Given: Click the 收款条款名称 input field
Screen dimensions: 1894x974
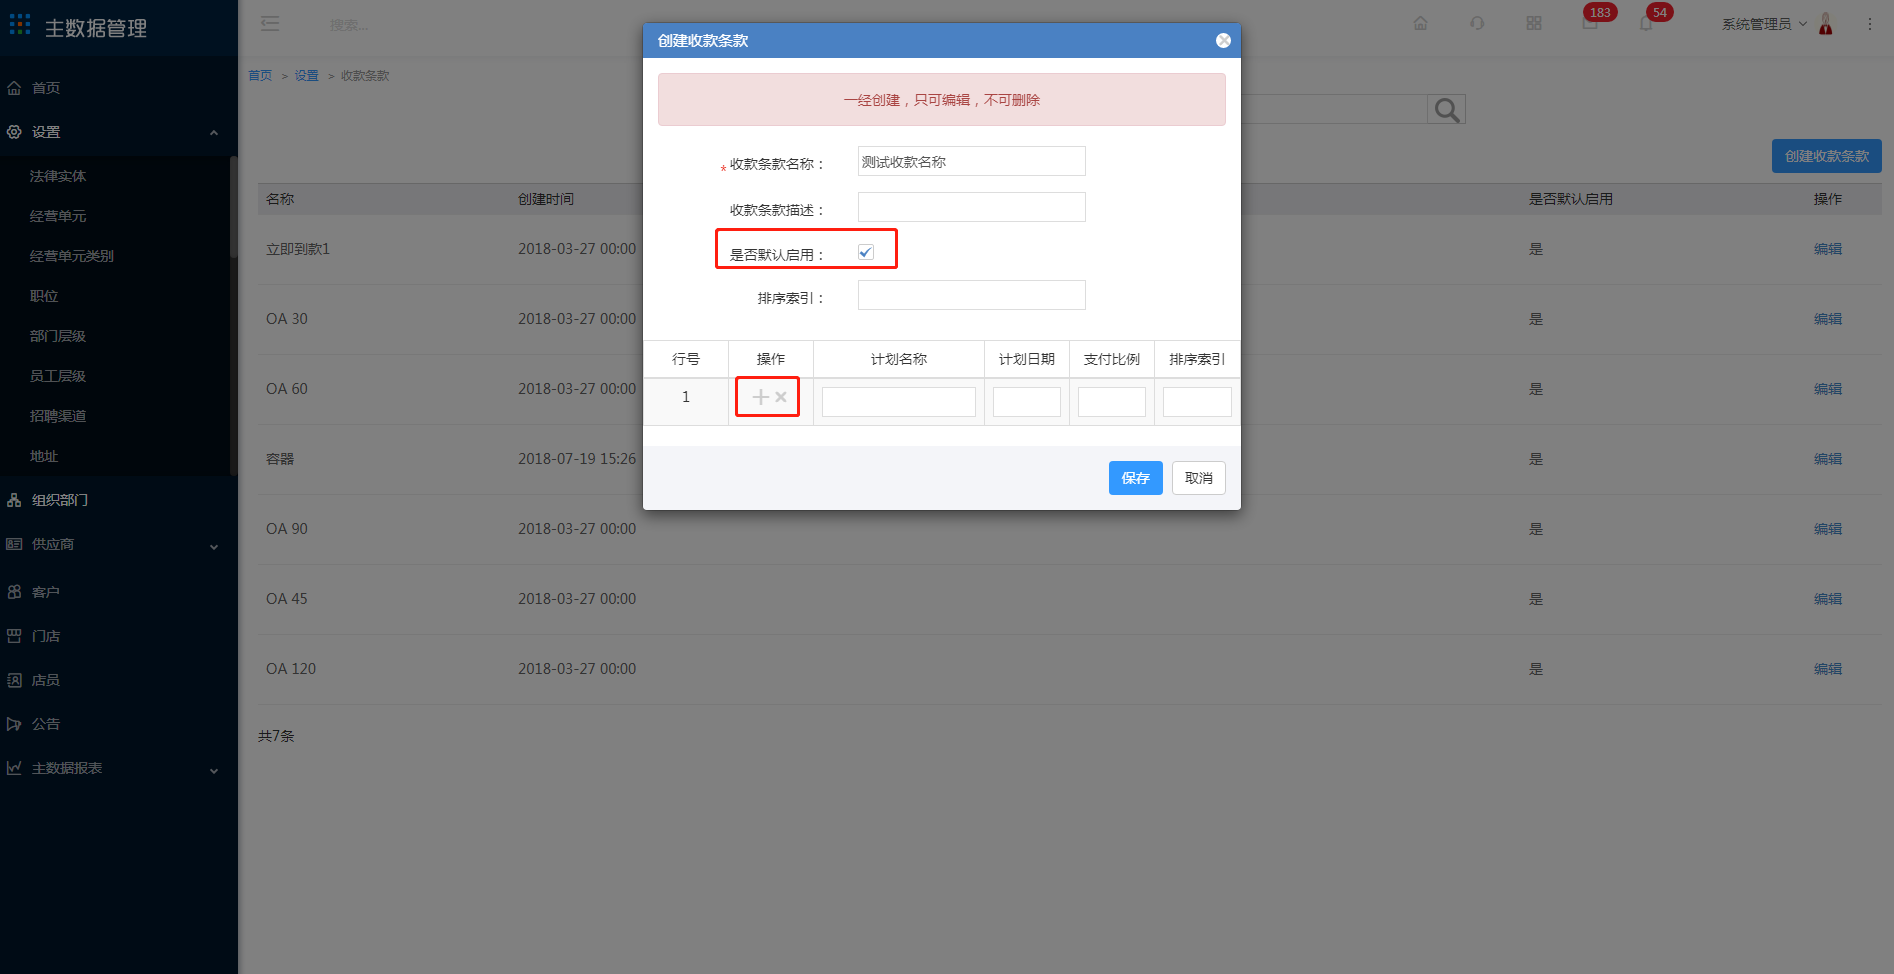Looking at the screenshot, I should (971, 161).
